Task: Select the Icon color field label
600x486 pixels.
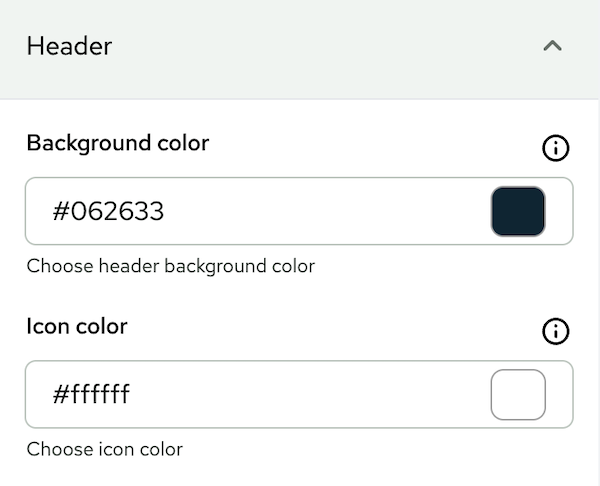Action: [x=77, y=326]
